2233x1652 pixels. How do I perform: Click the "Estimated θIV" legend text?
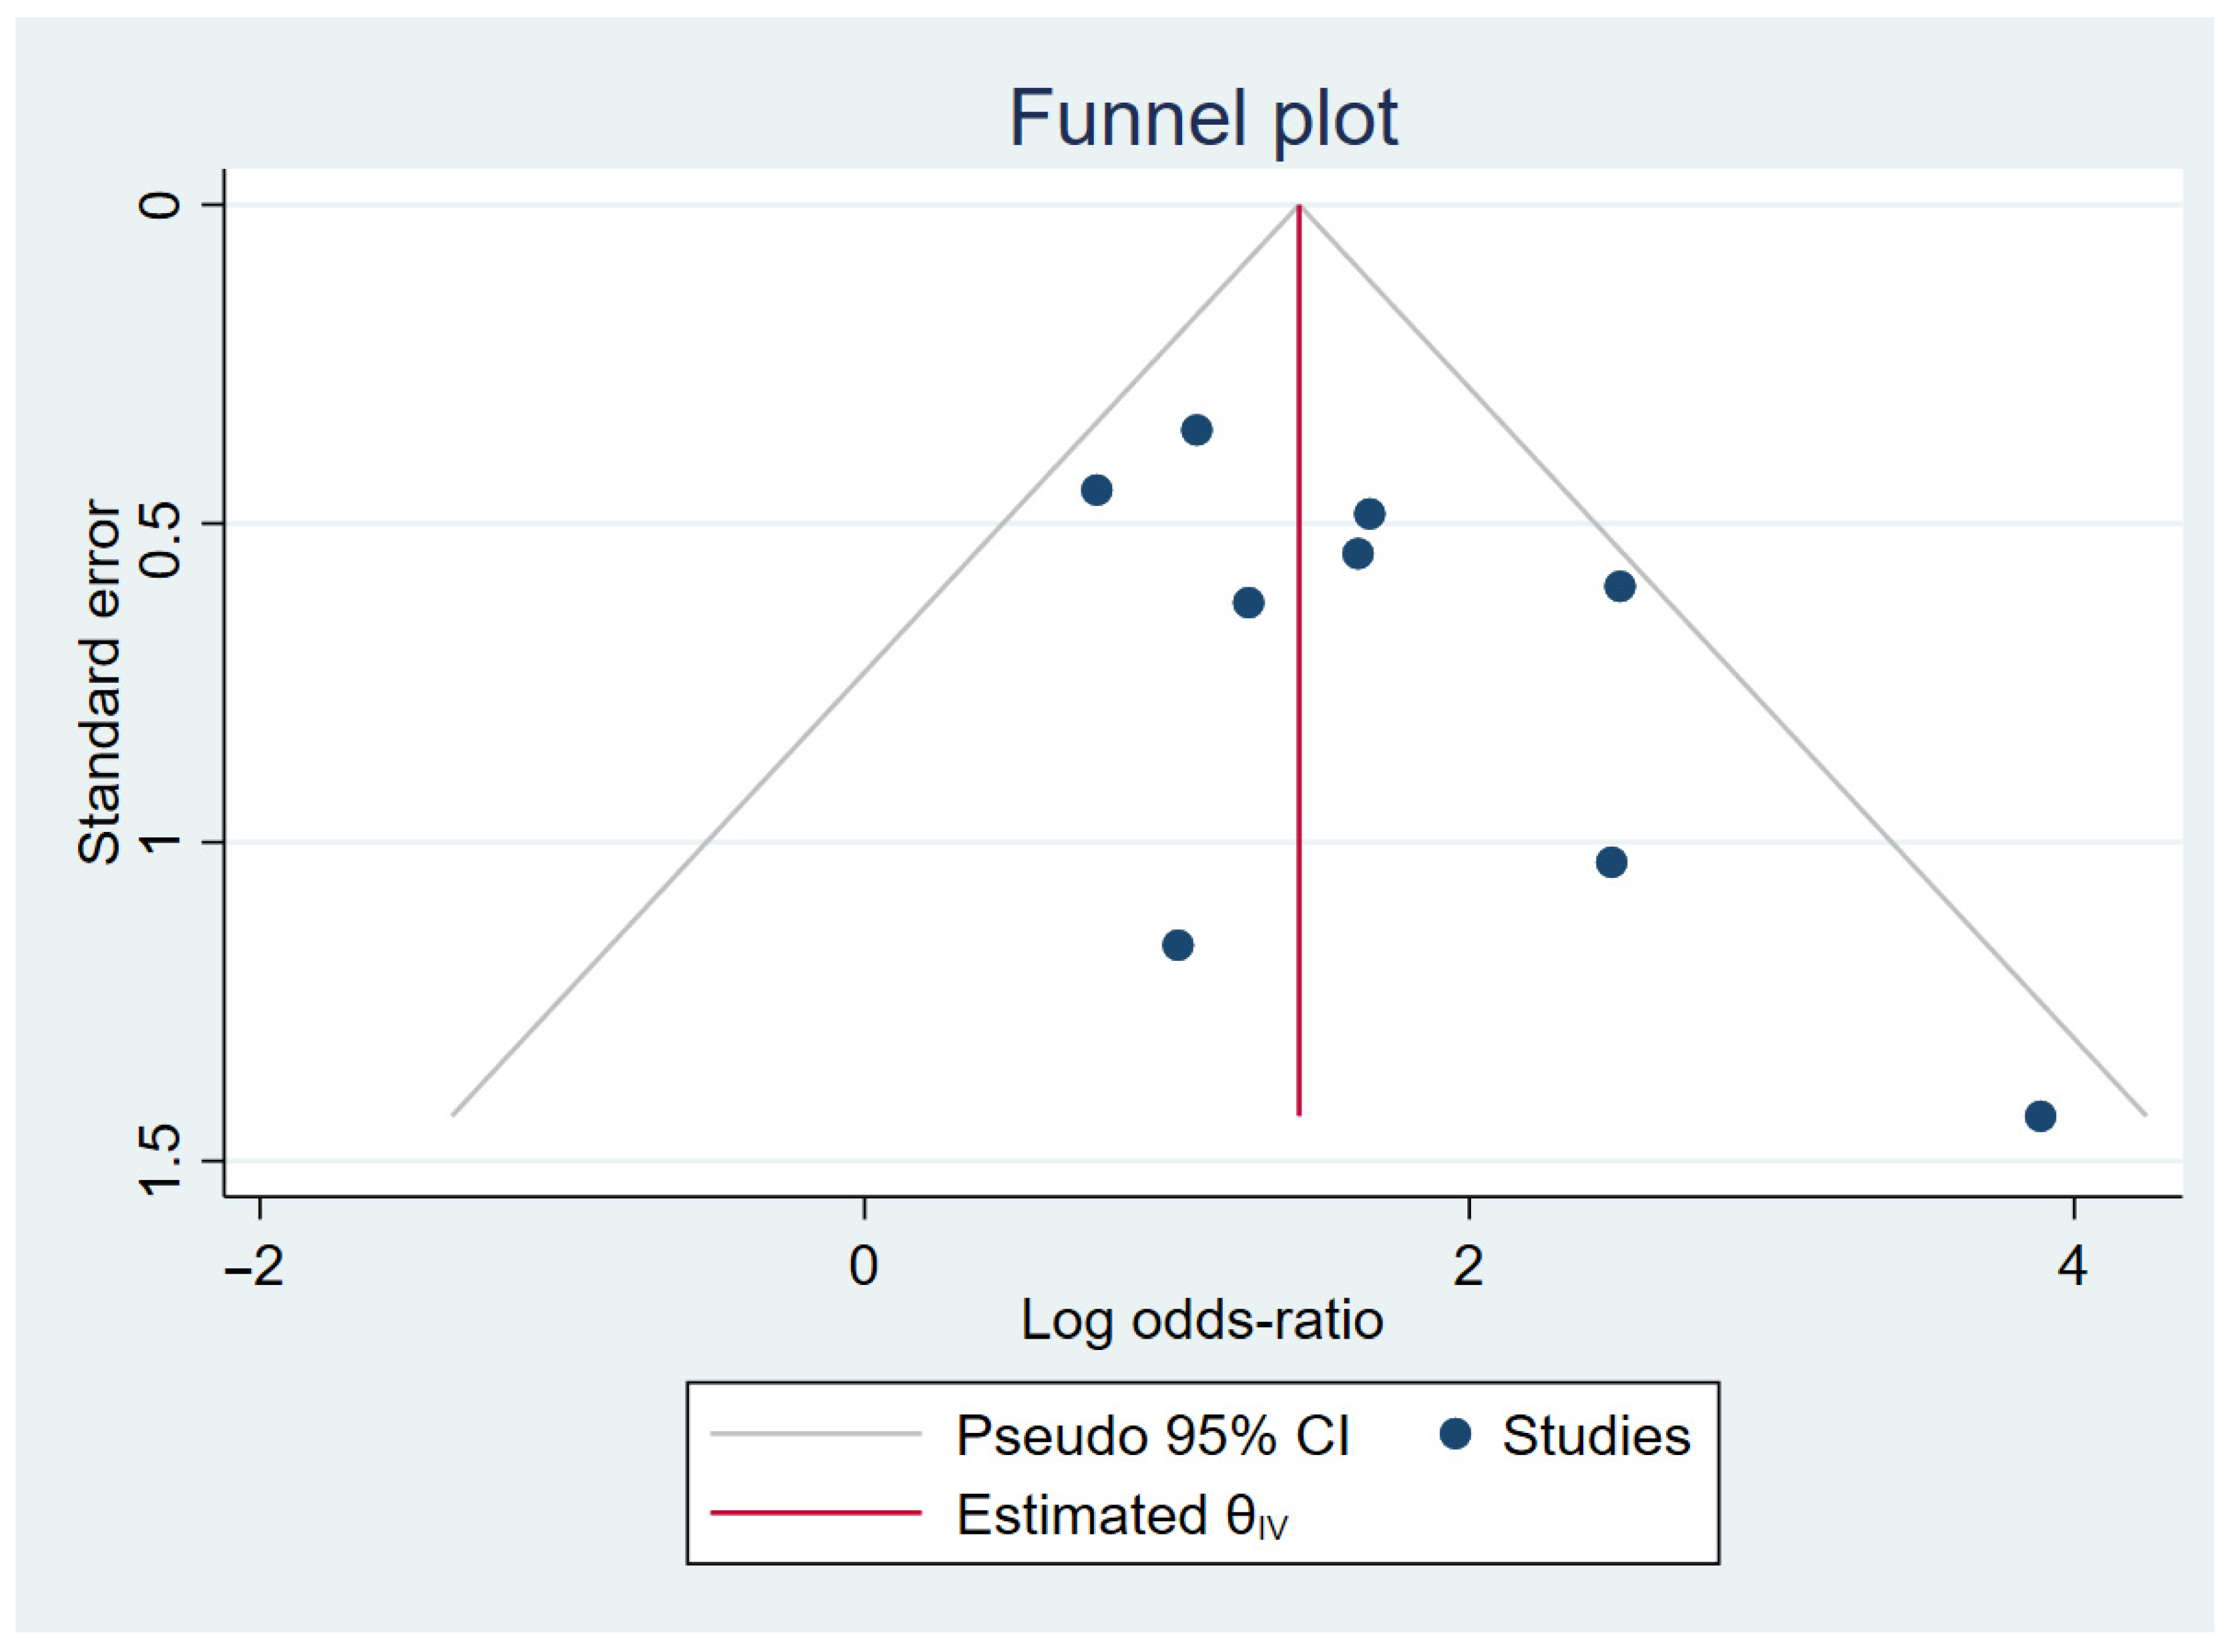(x=1121, y=1515)
